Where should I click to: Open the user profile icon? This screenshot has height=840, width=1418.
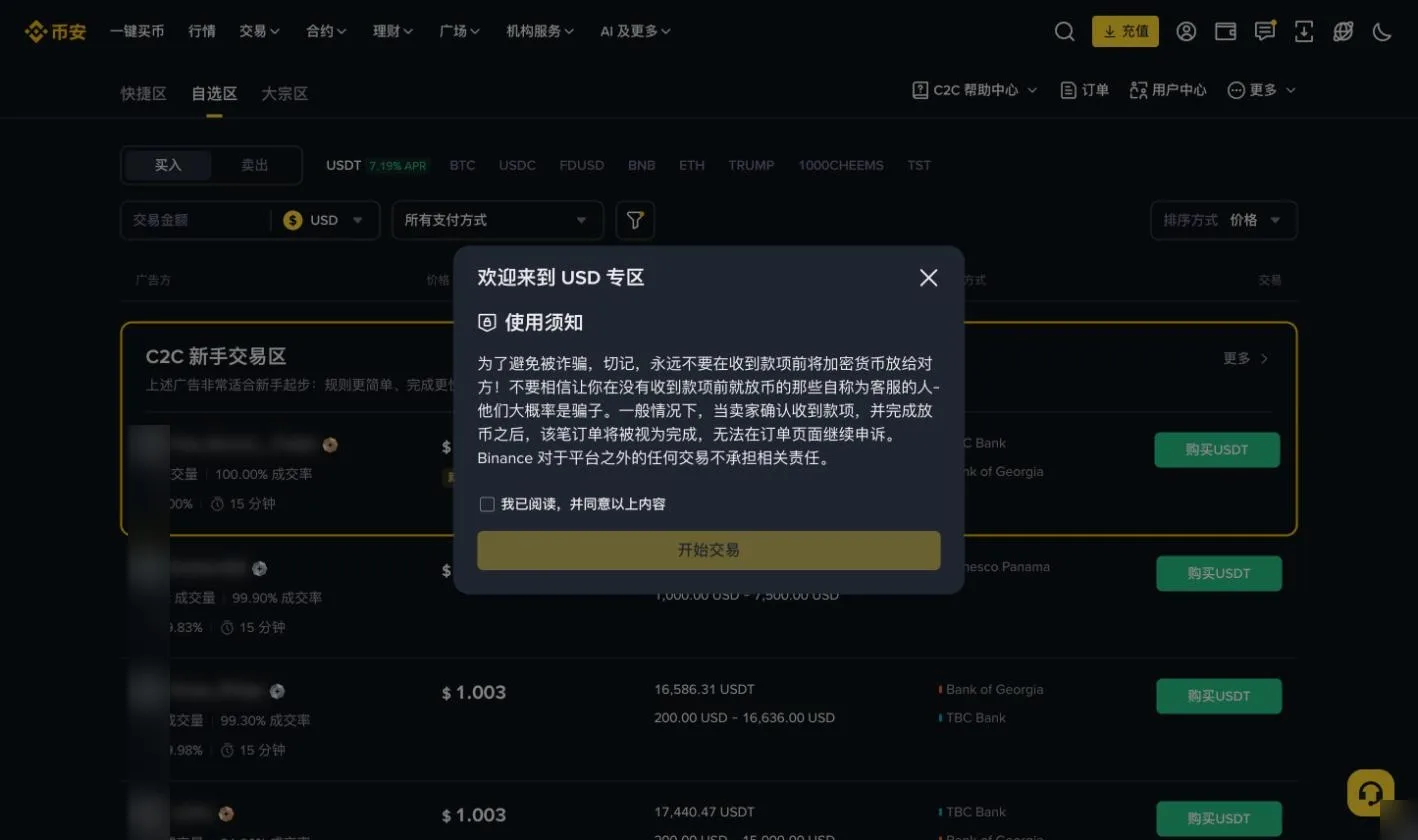(x=1186, y=31)
